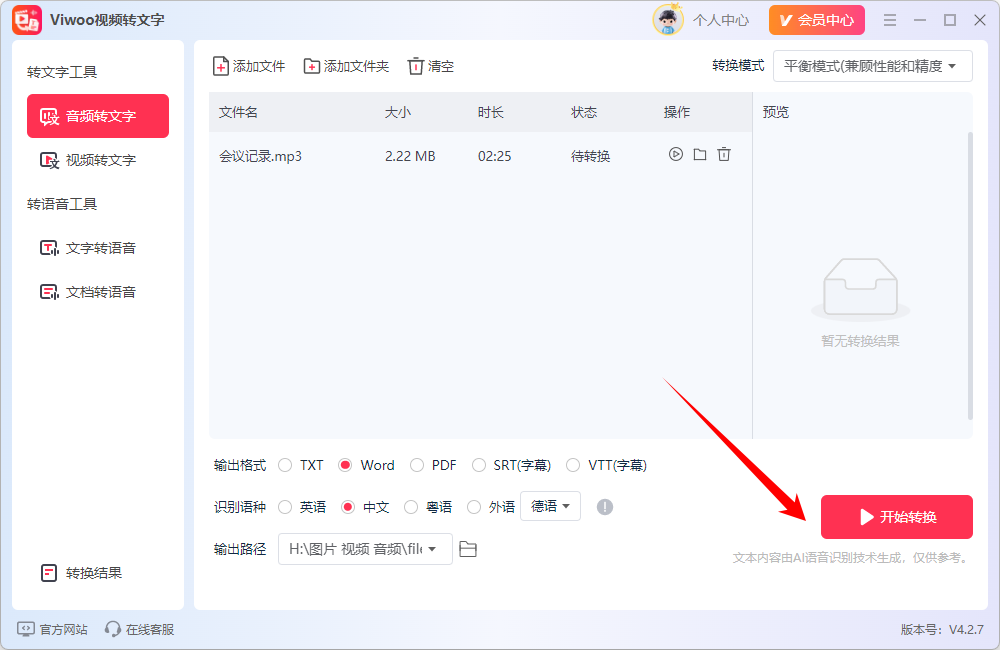Click the 状态 column header

click(x=584, y=112)
